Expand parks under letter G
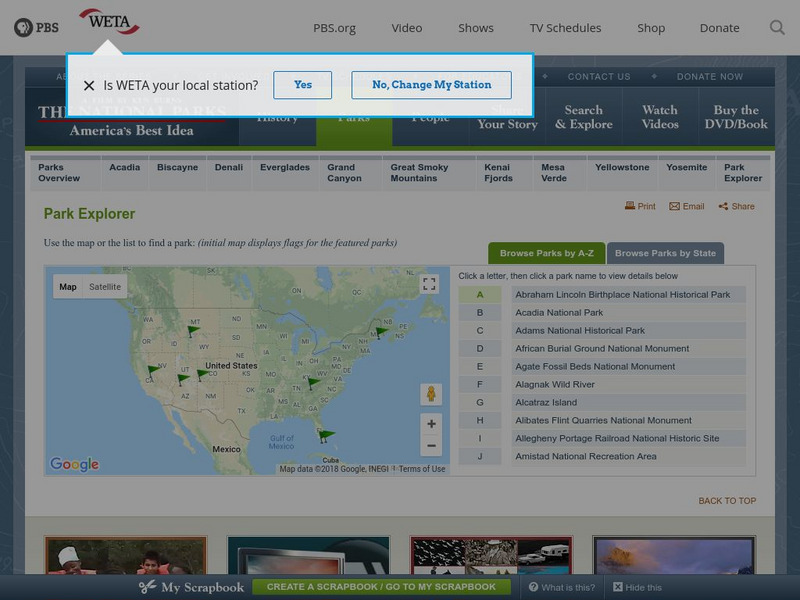Screen dimensions: 800x600 click(x=481, y=402)
